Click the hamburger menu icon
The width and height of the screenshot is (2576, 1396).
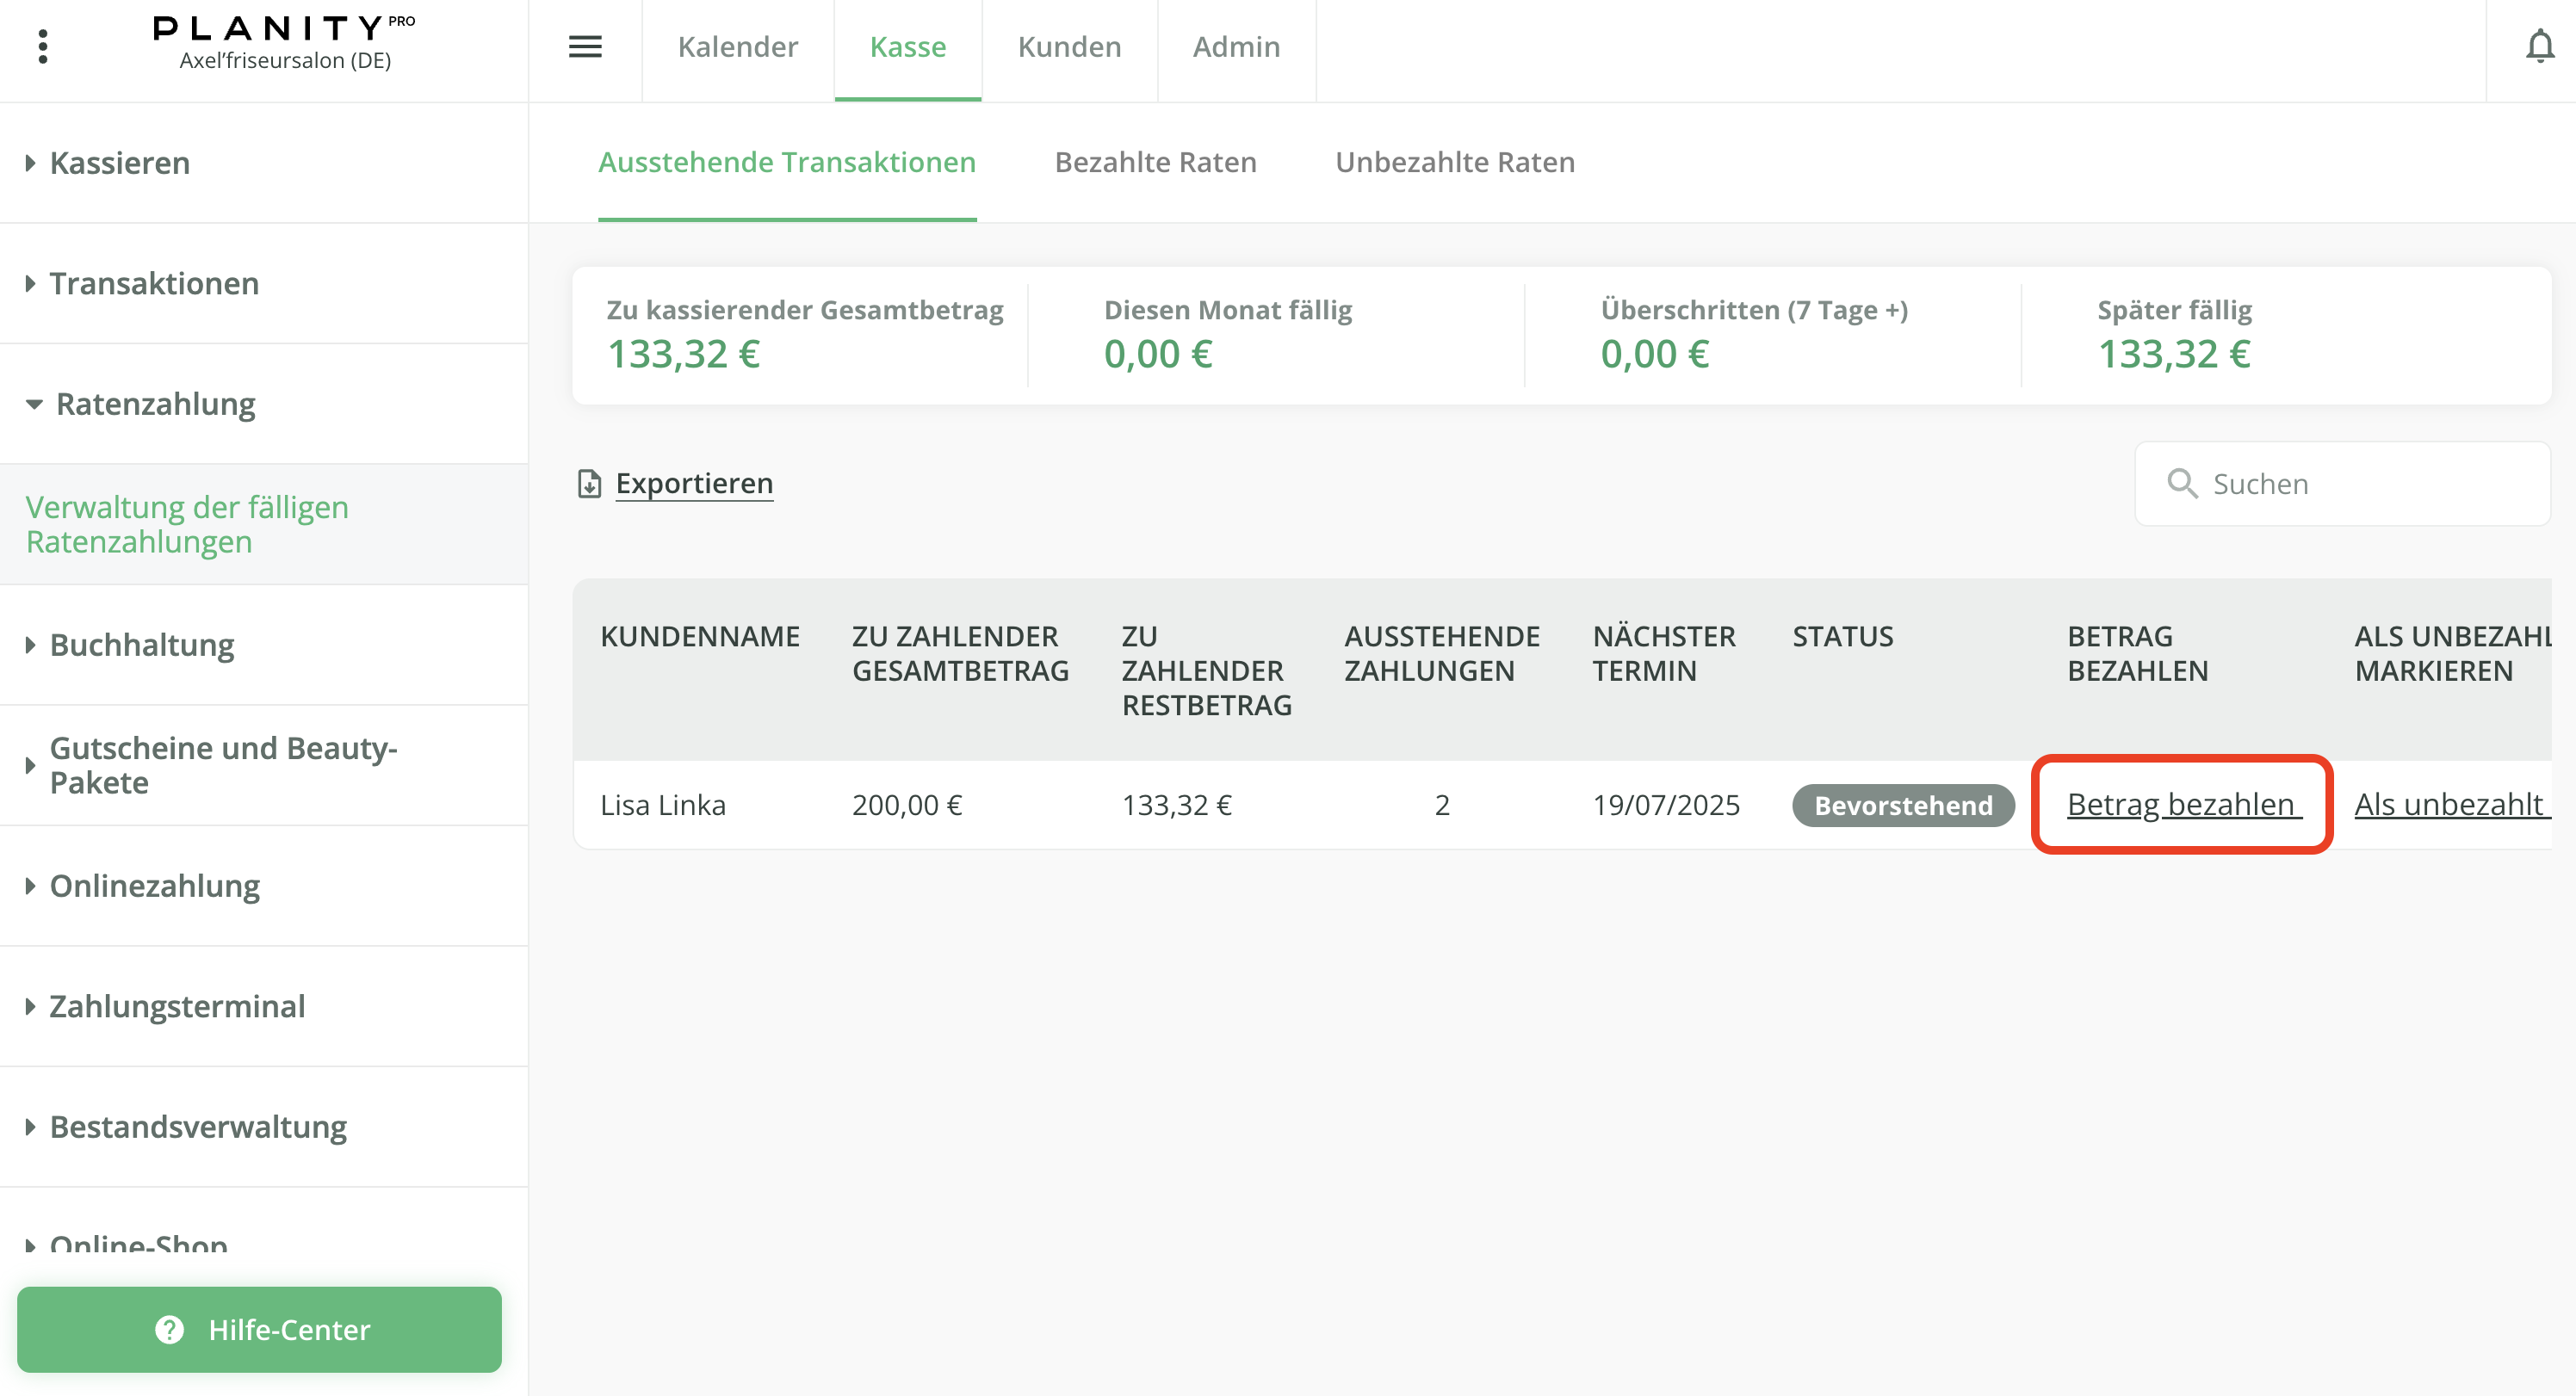[585, 46]
